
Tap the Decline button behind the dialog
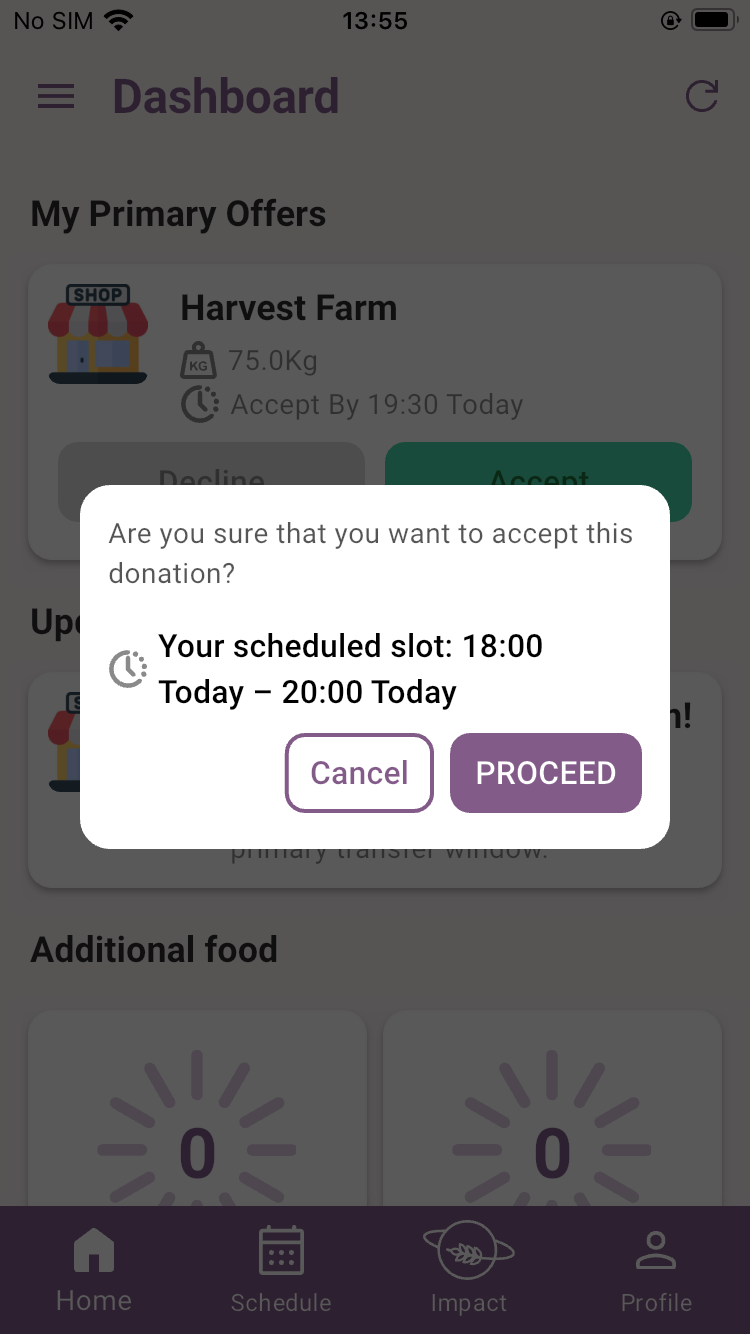pos(211,466)
